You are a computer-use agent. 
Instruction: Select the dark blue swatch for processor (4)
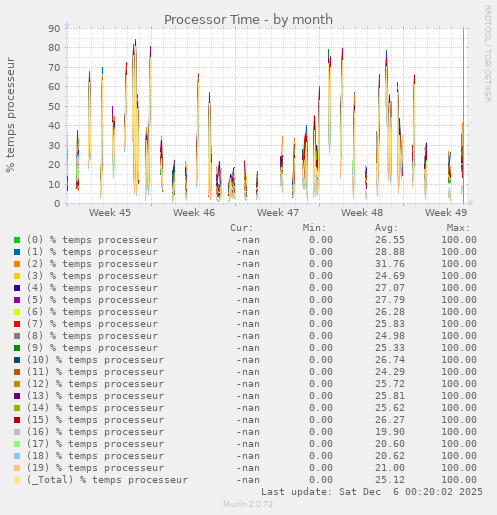tap(17, 288)
